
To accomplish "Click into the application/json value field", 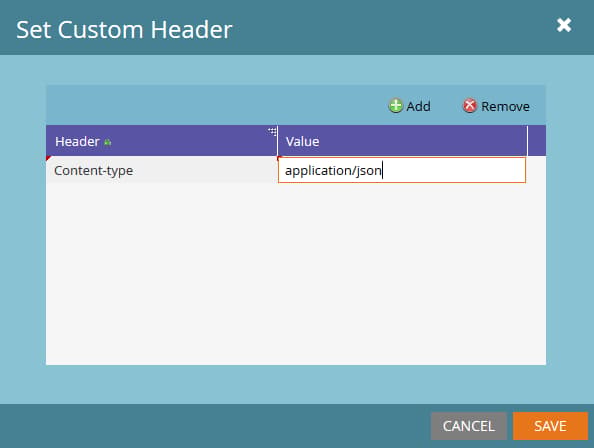I will 402,170.
